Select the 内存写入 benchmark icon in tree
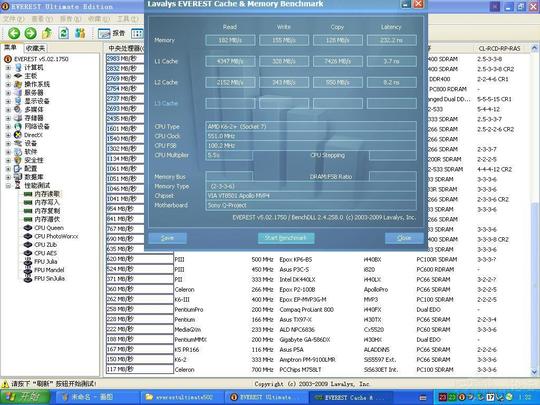The image size is (540, 405). [x=28, y=202]
